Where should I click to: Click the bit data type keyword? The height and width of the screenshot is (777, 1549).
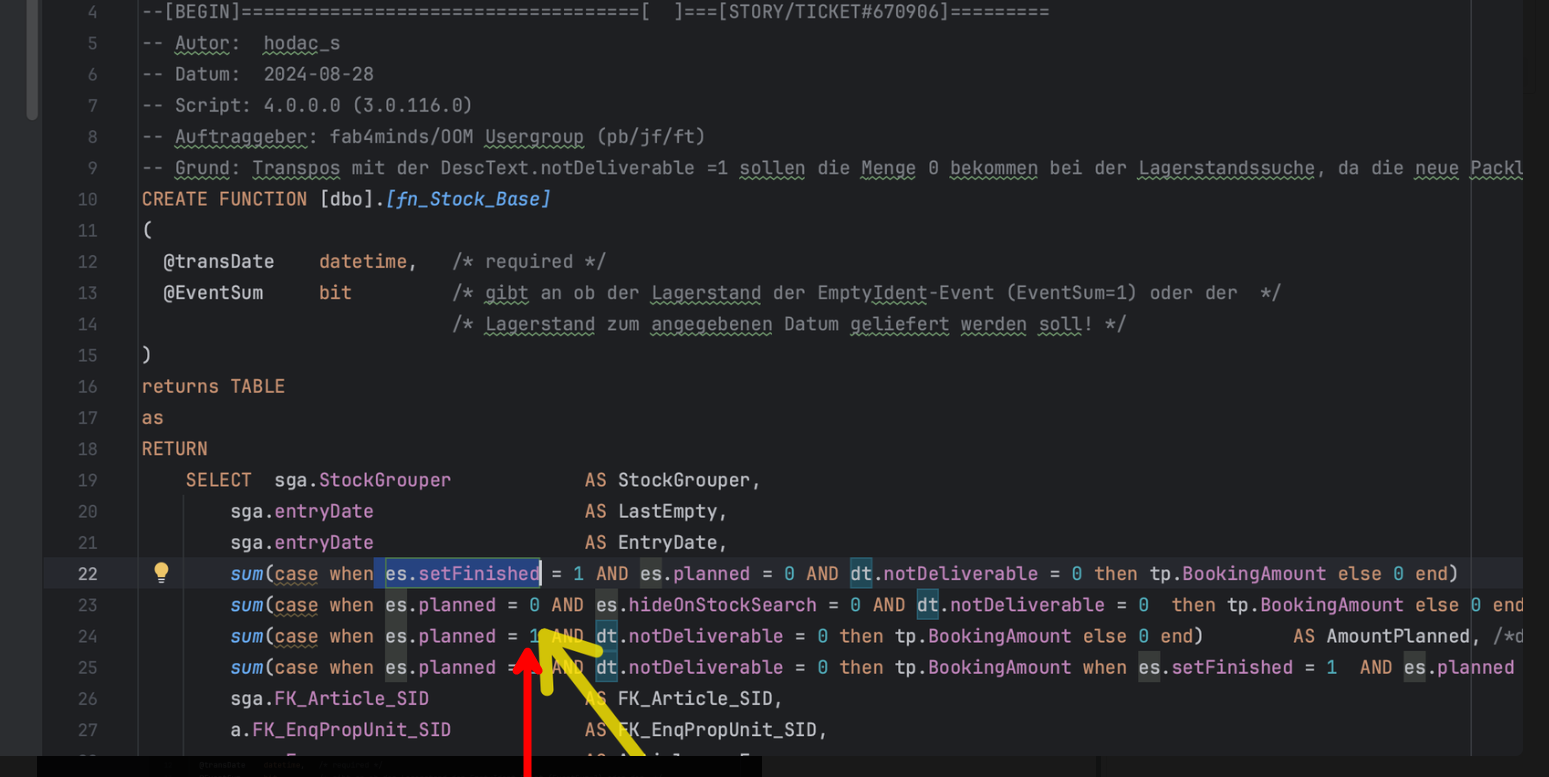coord(335,293)
